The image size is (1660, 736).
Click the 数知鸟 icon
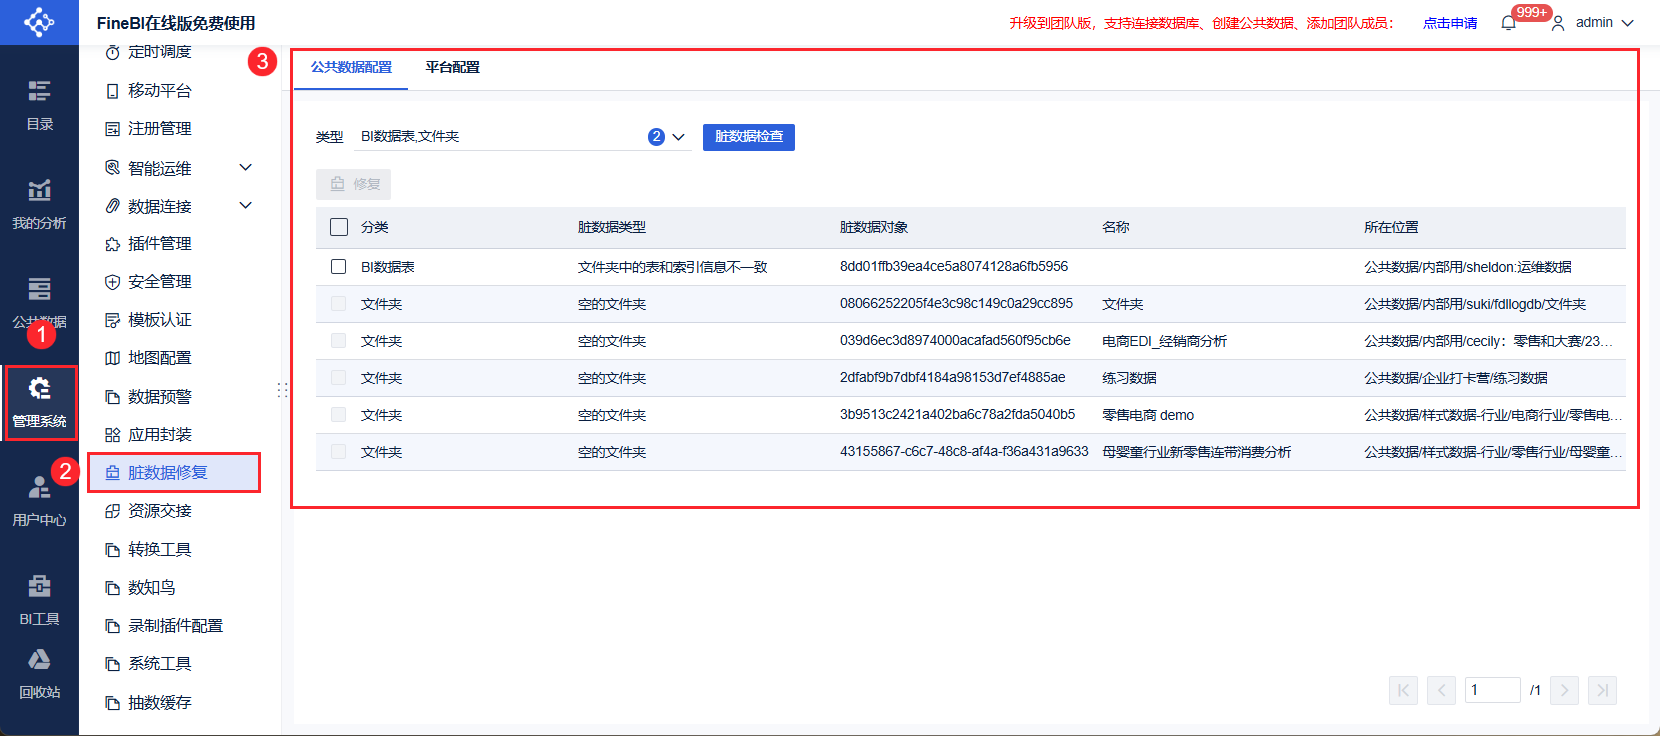pos(113,588)
